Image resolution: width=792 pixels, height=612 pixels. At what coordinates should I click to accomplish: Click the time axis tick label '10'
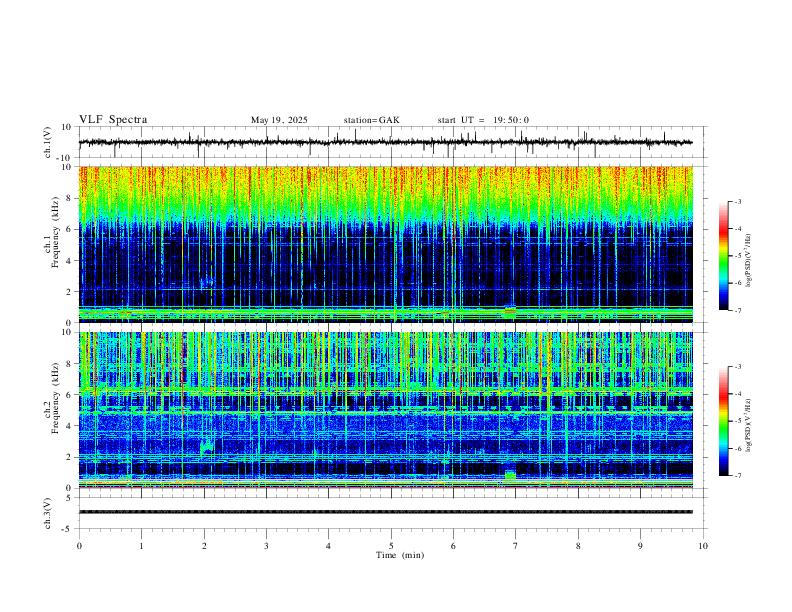[x=703, y=546]
